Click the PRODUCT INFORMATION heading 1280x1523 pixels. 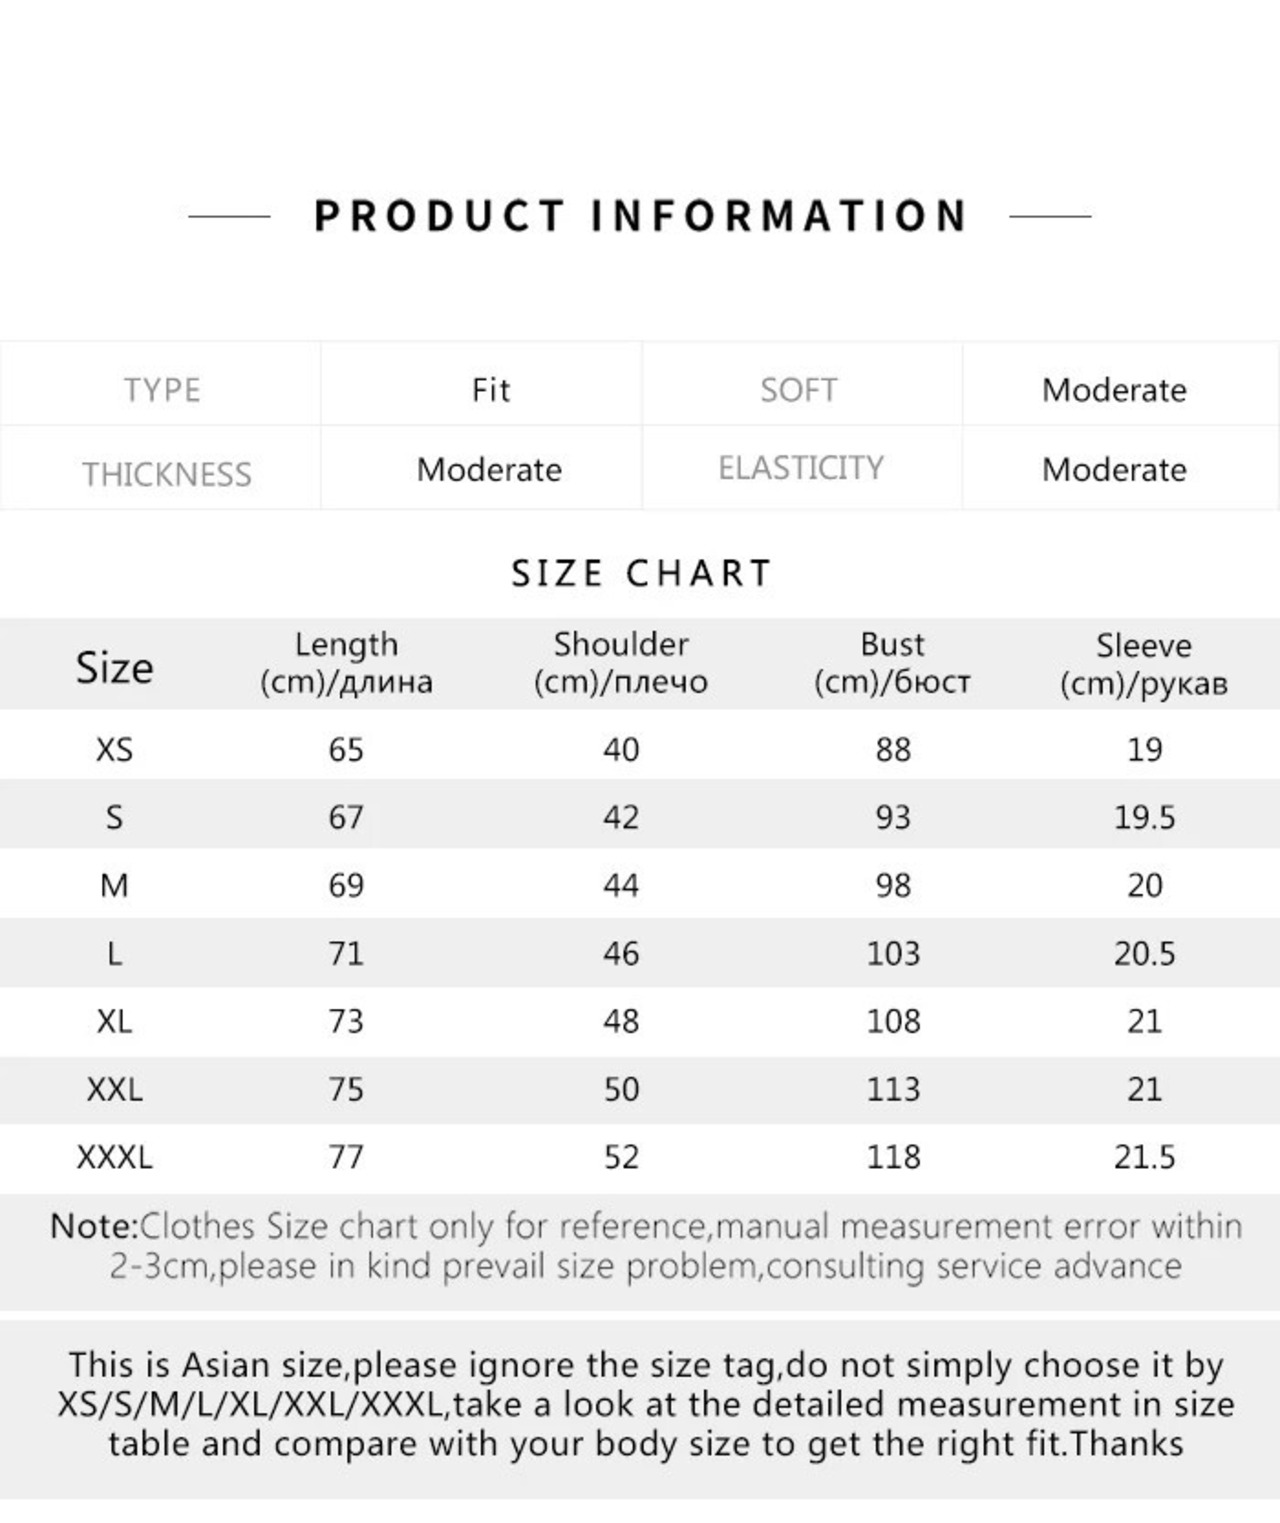coord(640,216)
